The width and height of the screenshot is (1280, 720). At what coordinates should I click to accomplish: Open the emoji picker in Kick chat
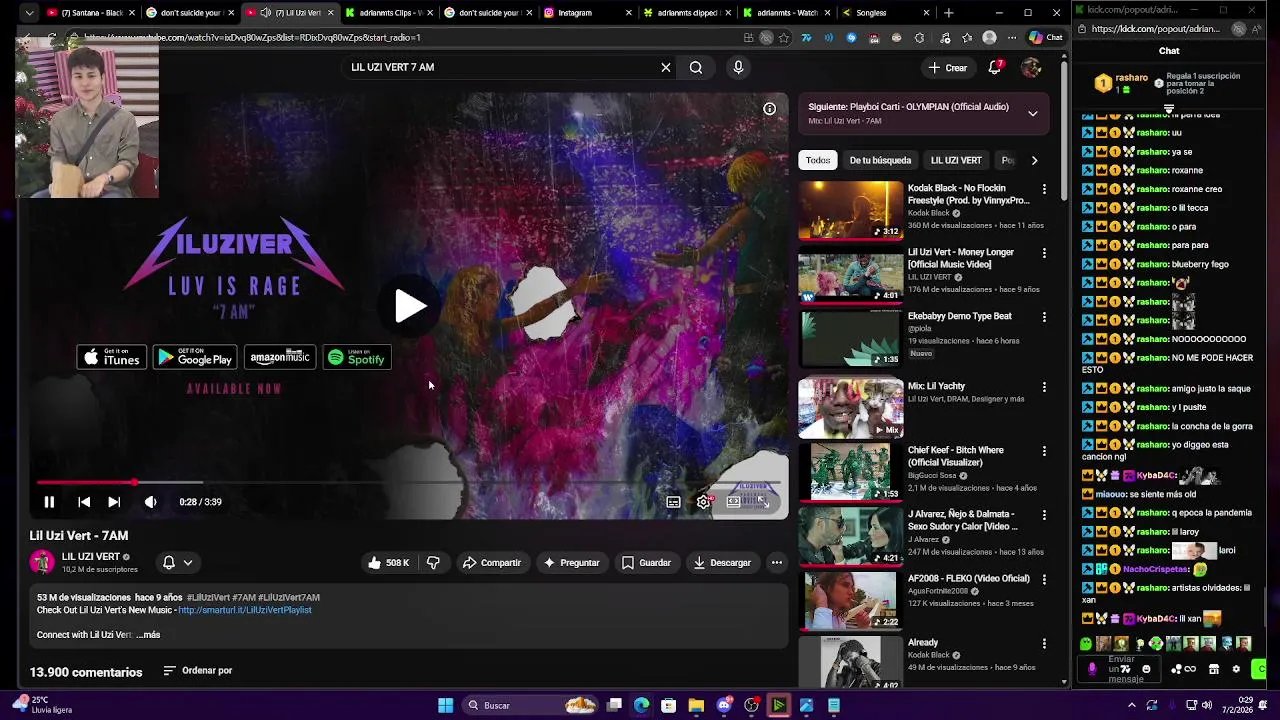[x=1146, y=669]
